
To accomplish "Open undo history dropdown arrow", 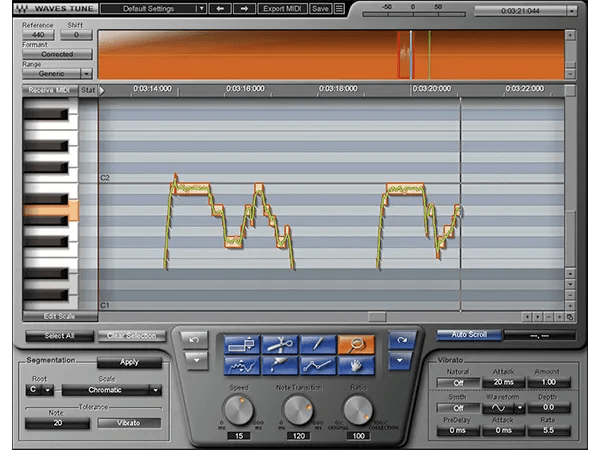I will click(x=196, y=360).
